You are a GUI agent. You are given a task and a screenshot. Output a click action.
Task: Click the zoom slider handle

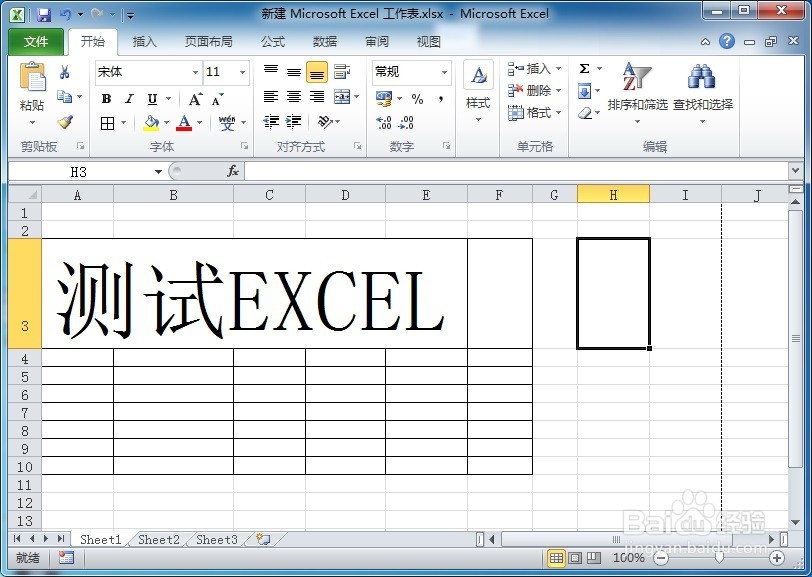(x=719, y=557)
